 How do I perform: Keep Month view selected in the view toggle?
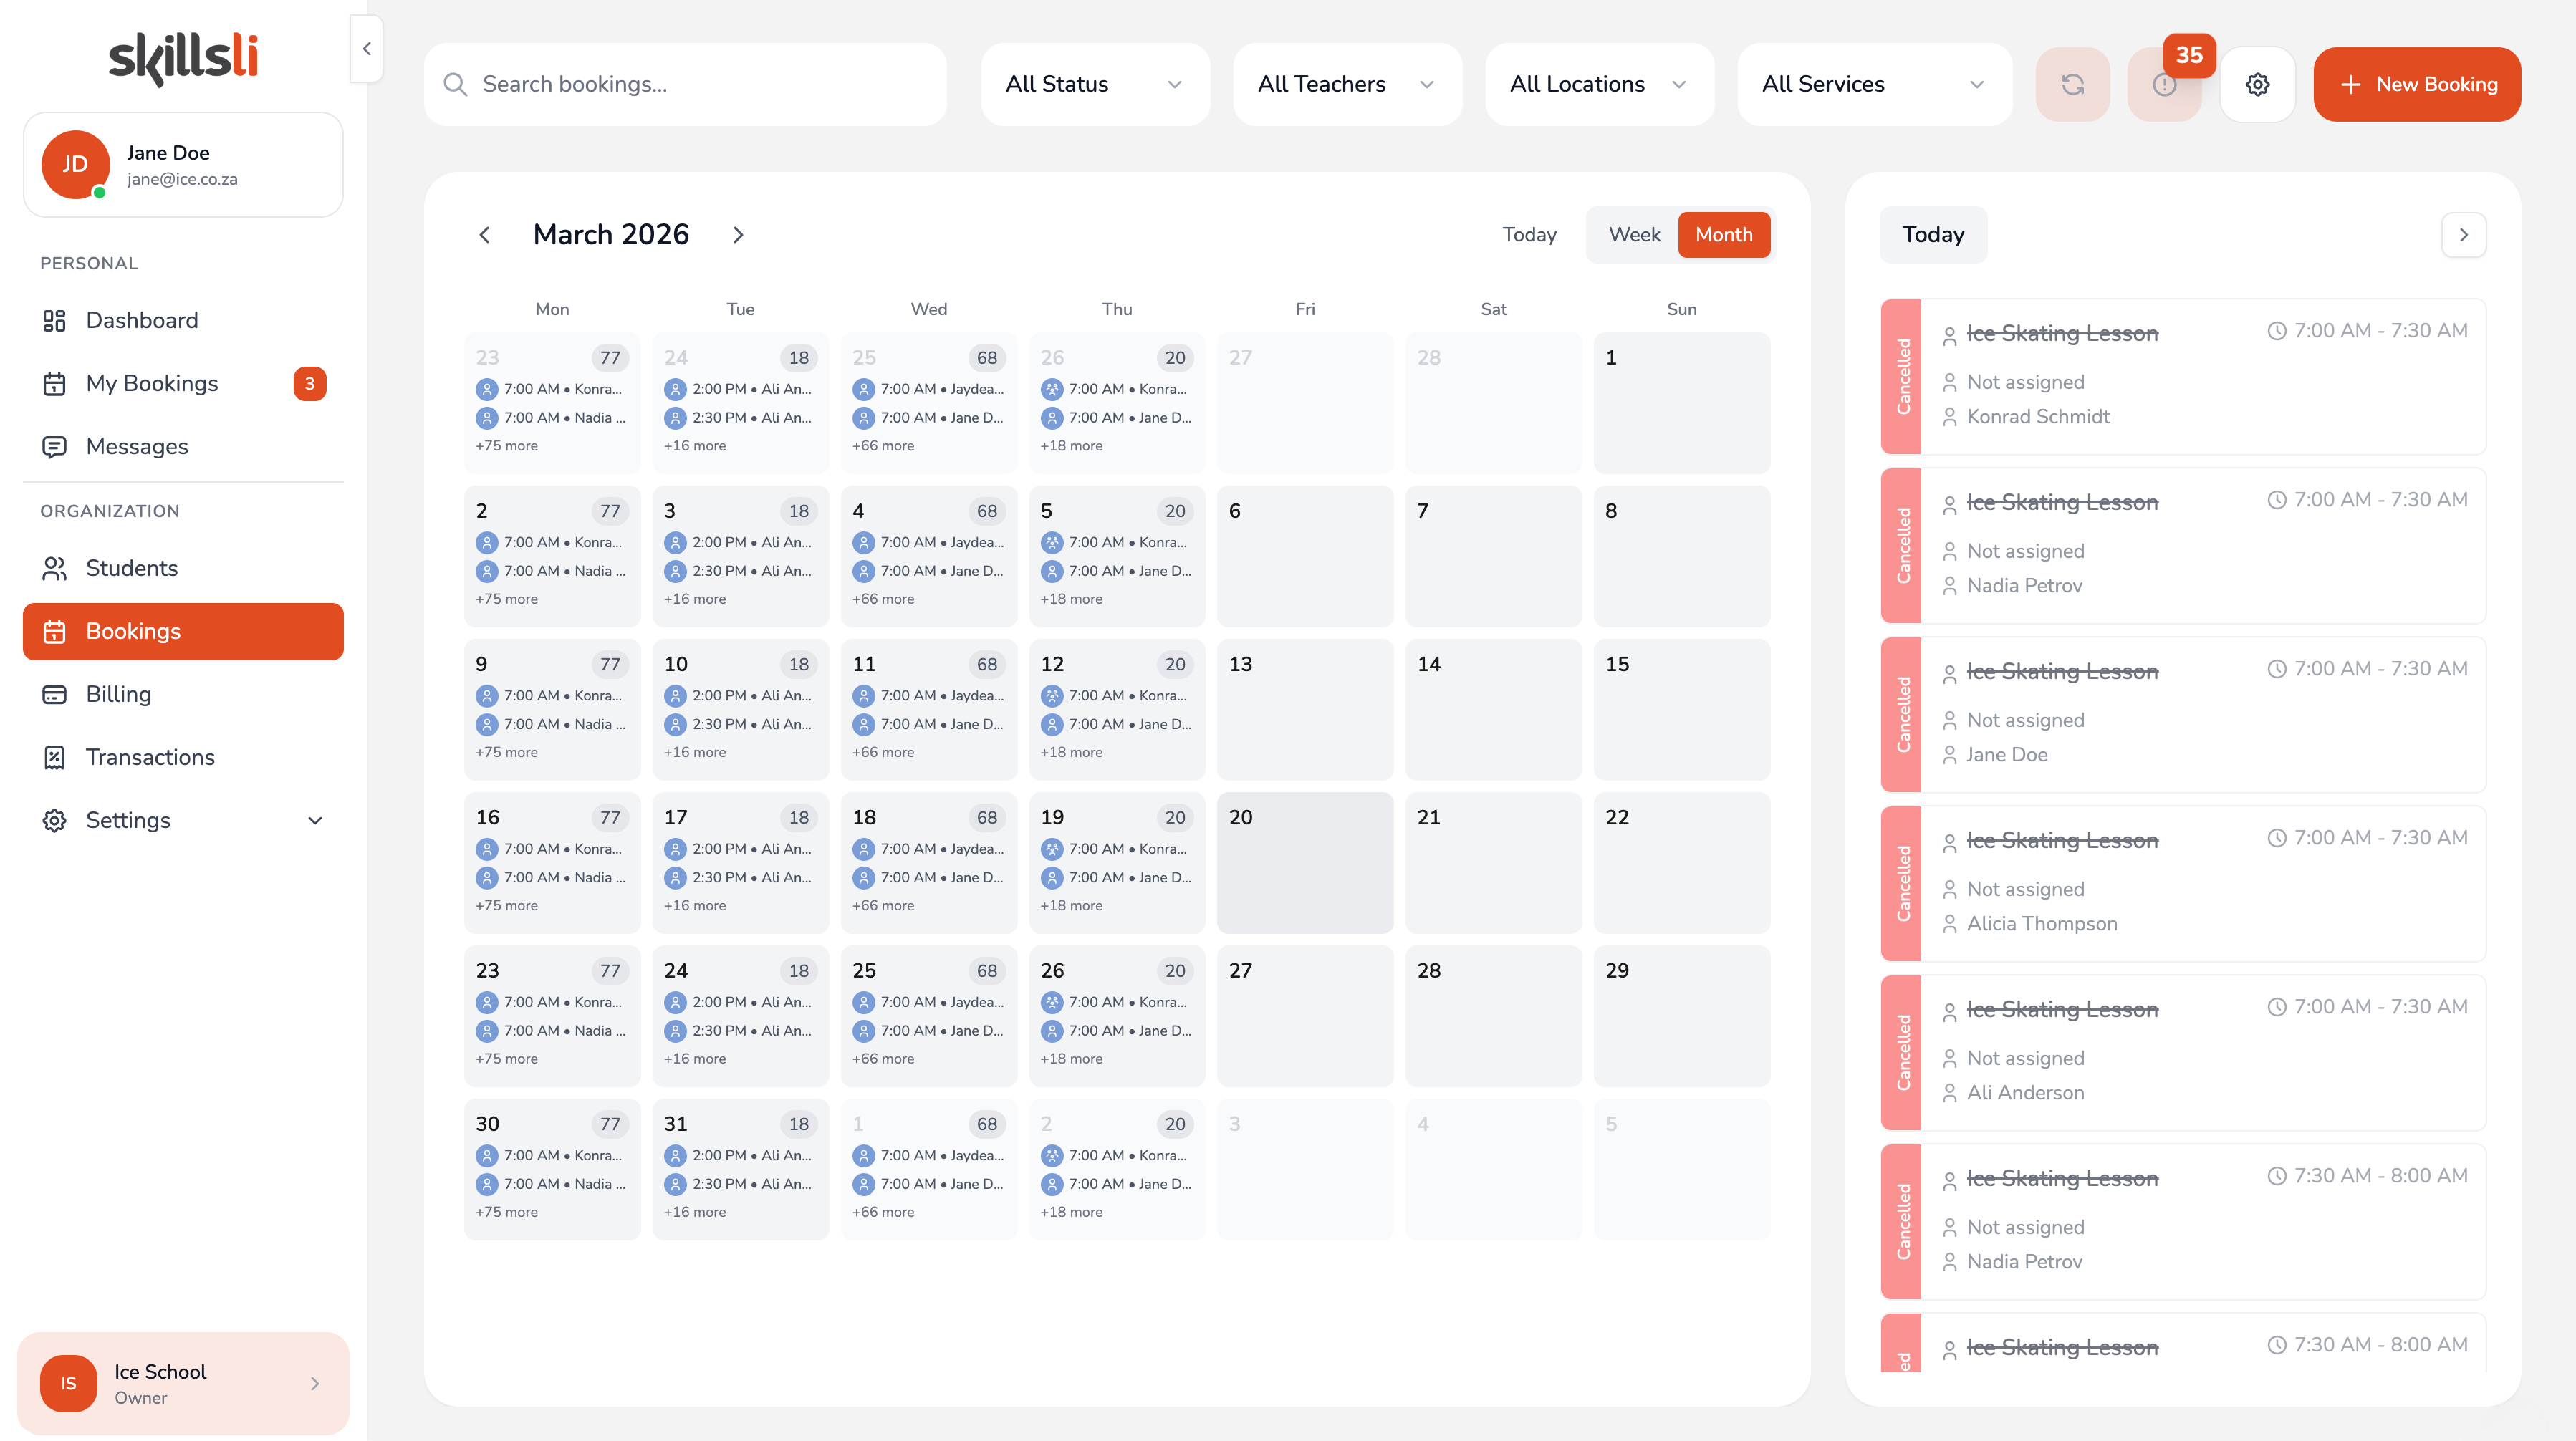pyautogui.click(x=1723, y=234)
